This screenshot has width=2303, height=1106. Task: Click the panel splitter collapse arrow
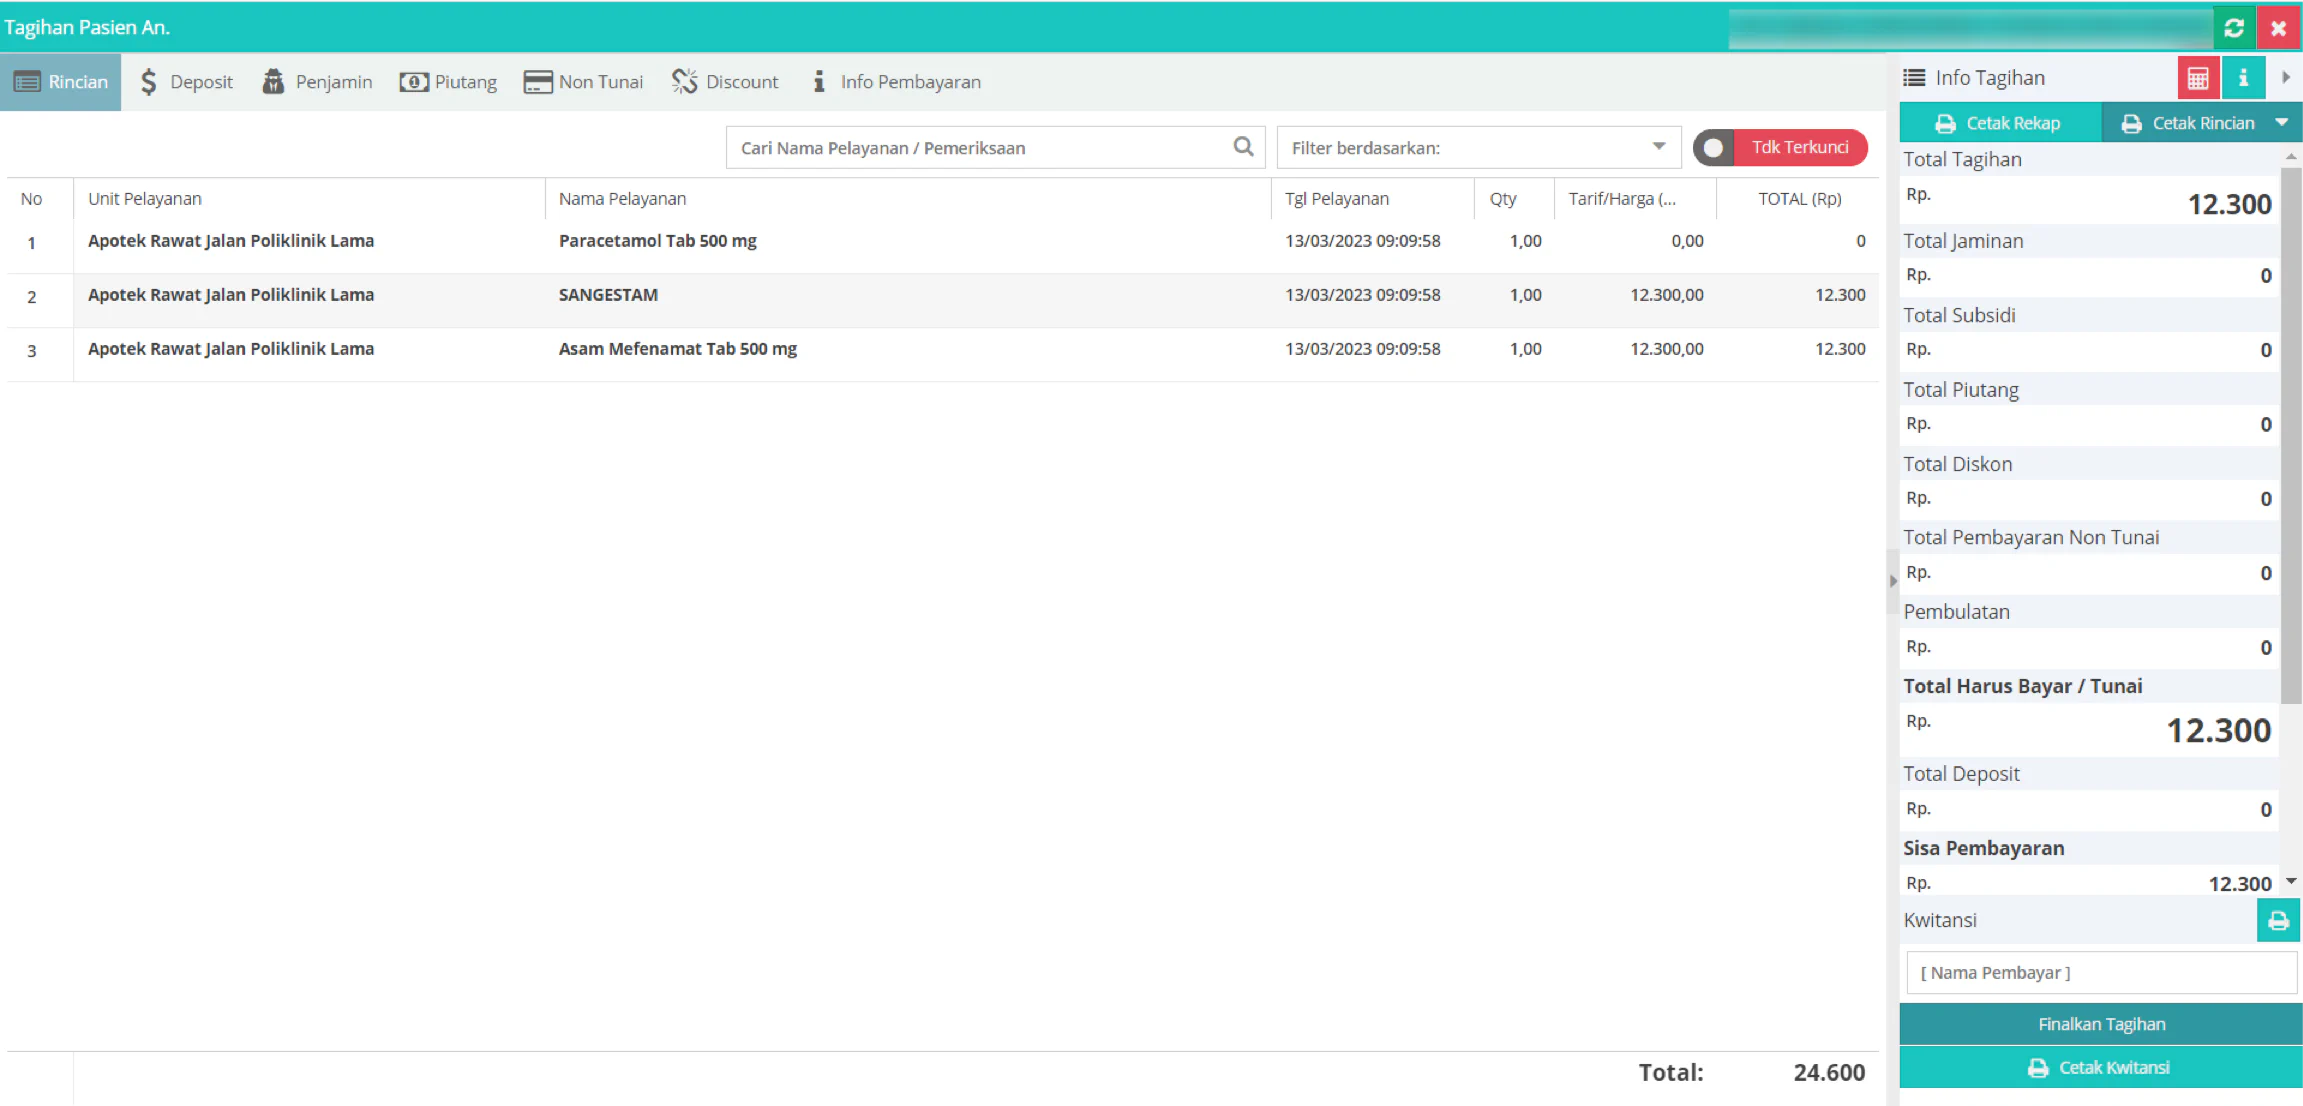[x=1893, y=580]
